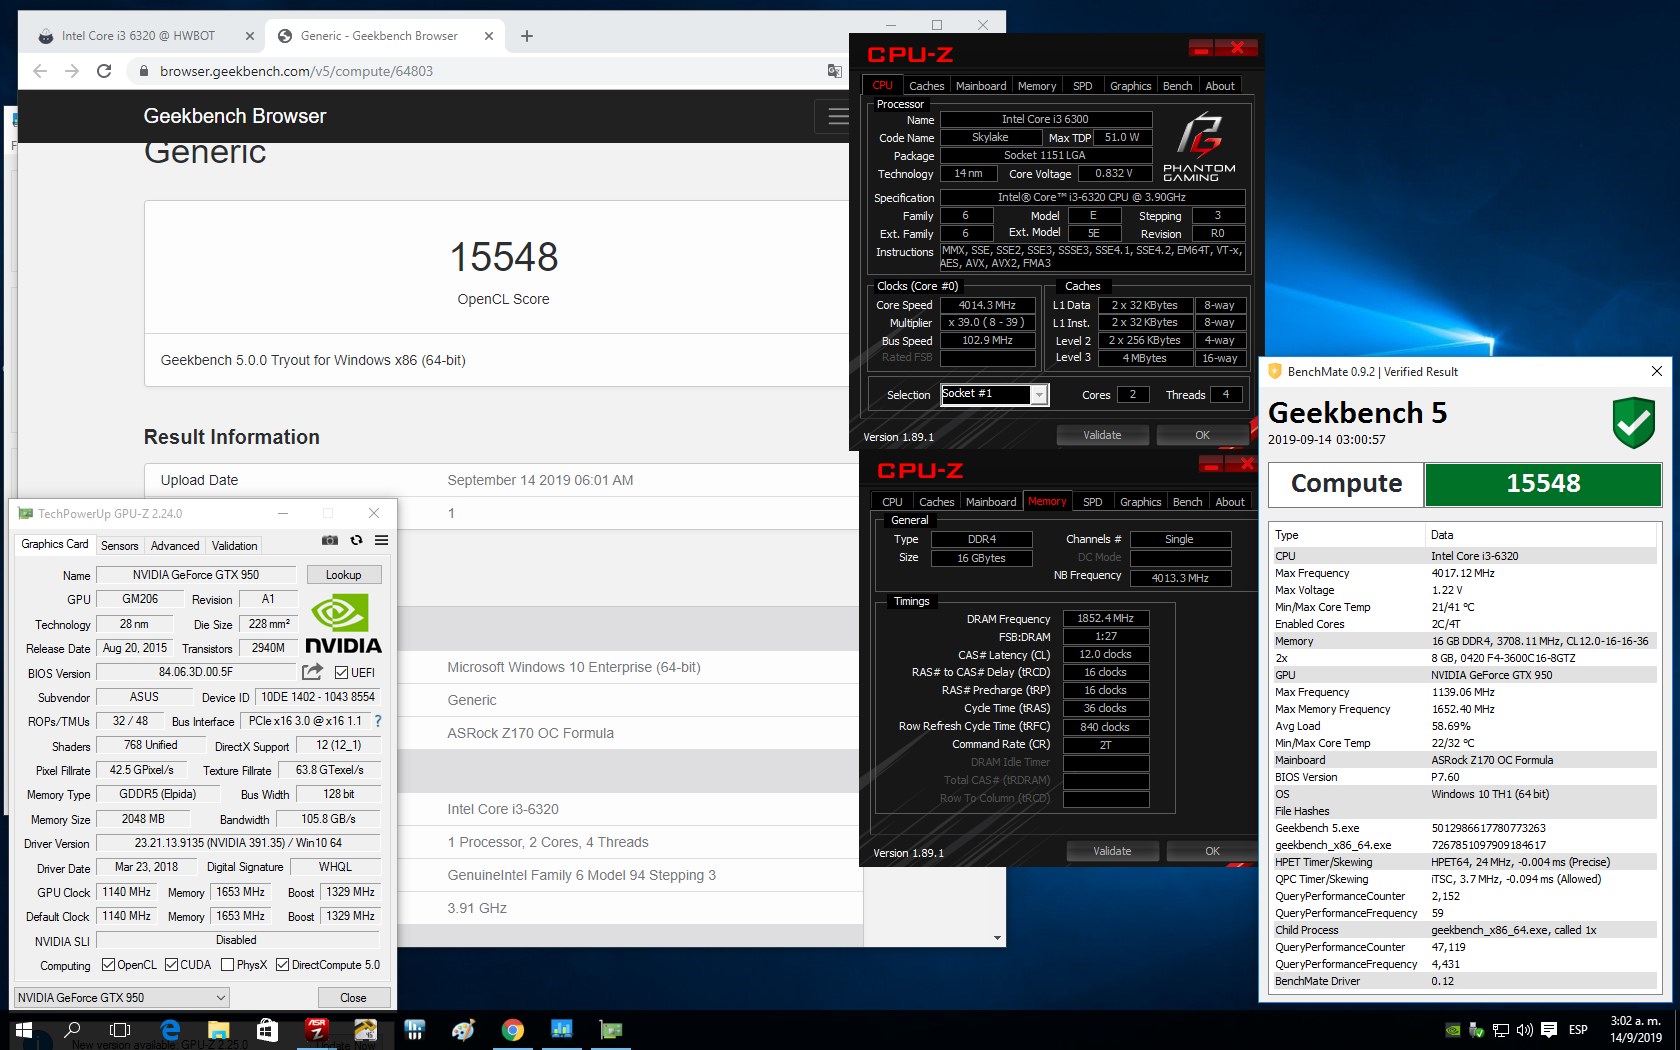Toggle the UEFI checkbox in GPU-Z
The height and width of the screenshot is (1050, 1680).
(341, 673)
